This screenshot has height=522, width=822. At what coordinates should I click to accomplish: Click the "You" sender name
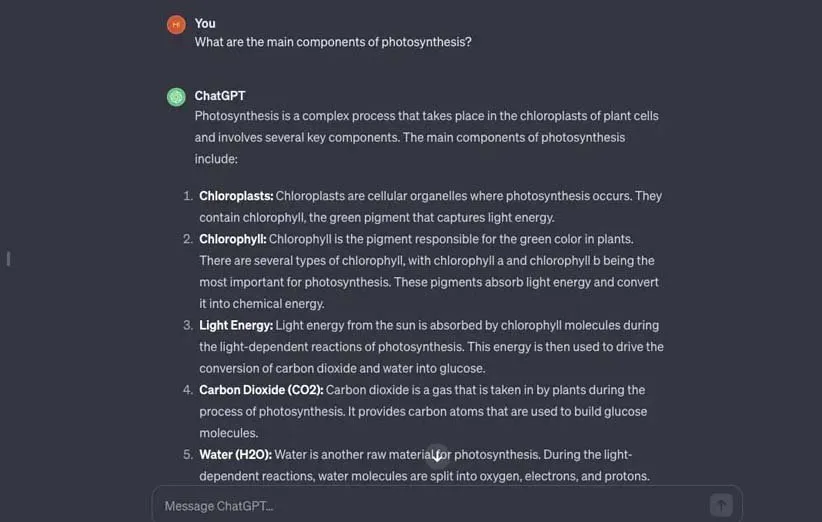[205, 23]
